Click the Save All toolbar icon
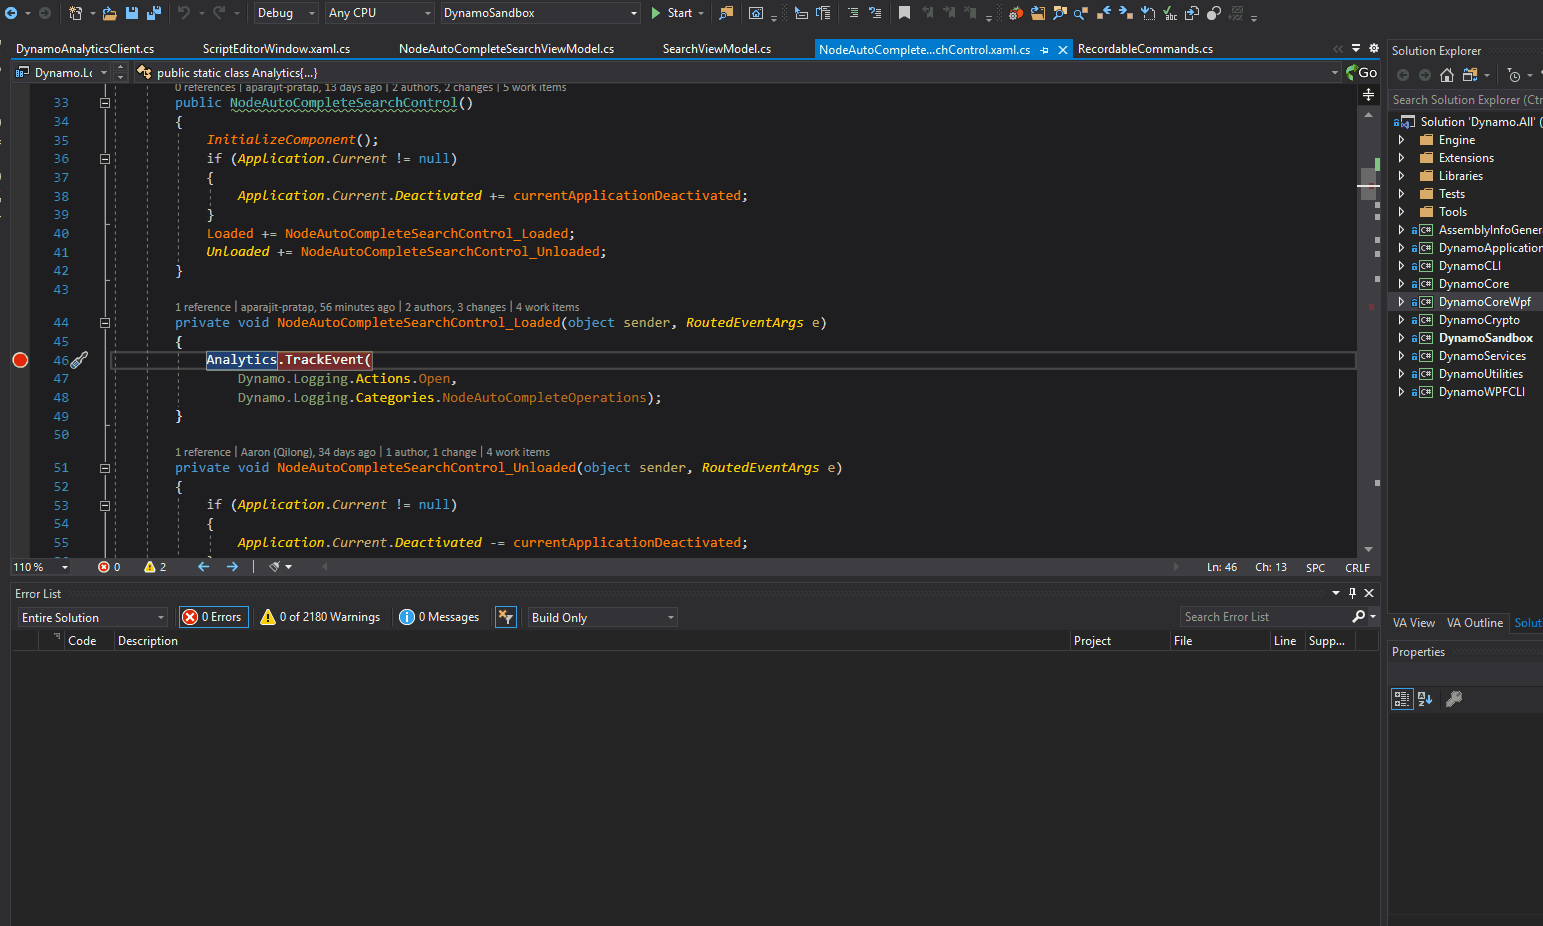1543x926 pixels. (x=154, y=13)
